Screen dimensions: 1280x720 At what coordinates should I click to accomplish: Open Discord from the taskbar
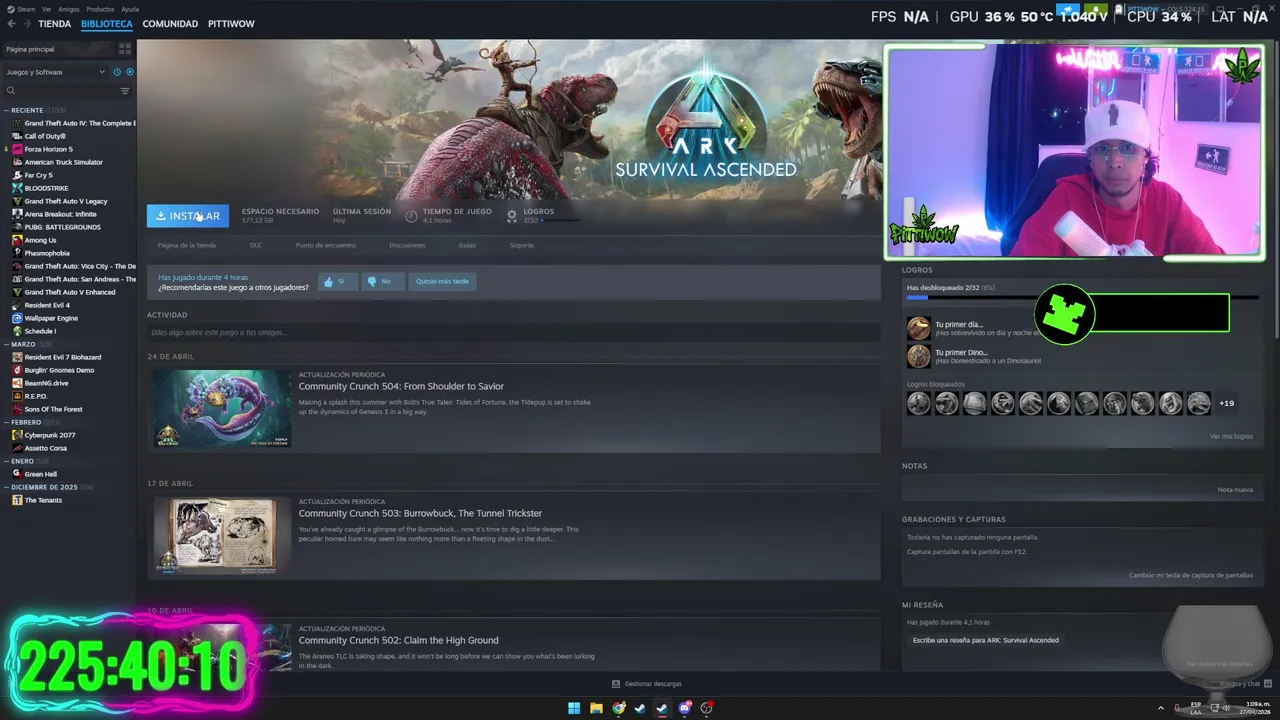(685, 708)
